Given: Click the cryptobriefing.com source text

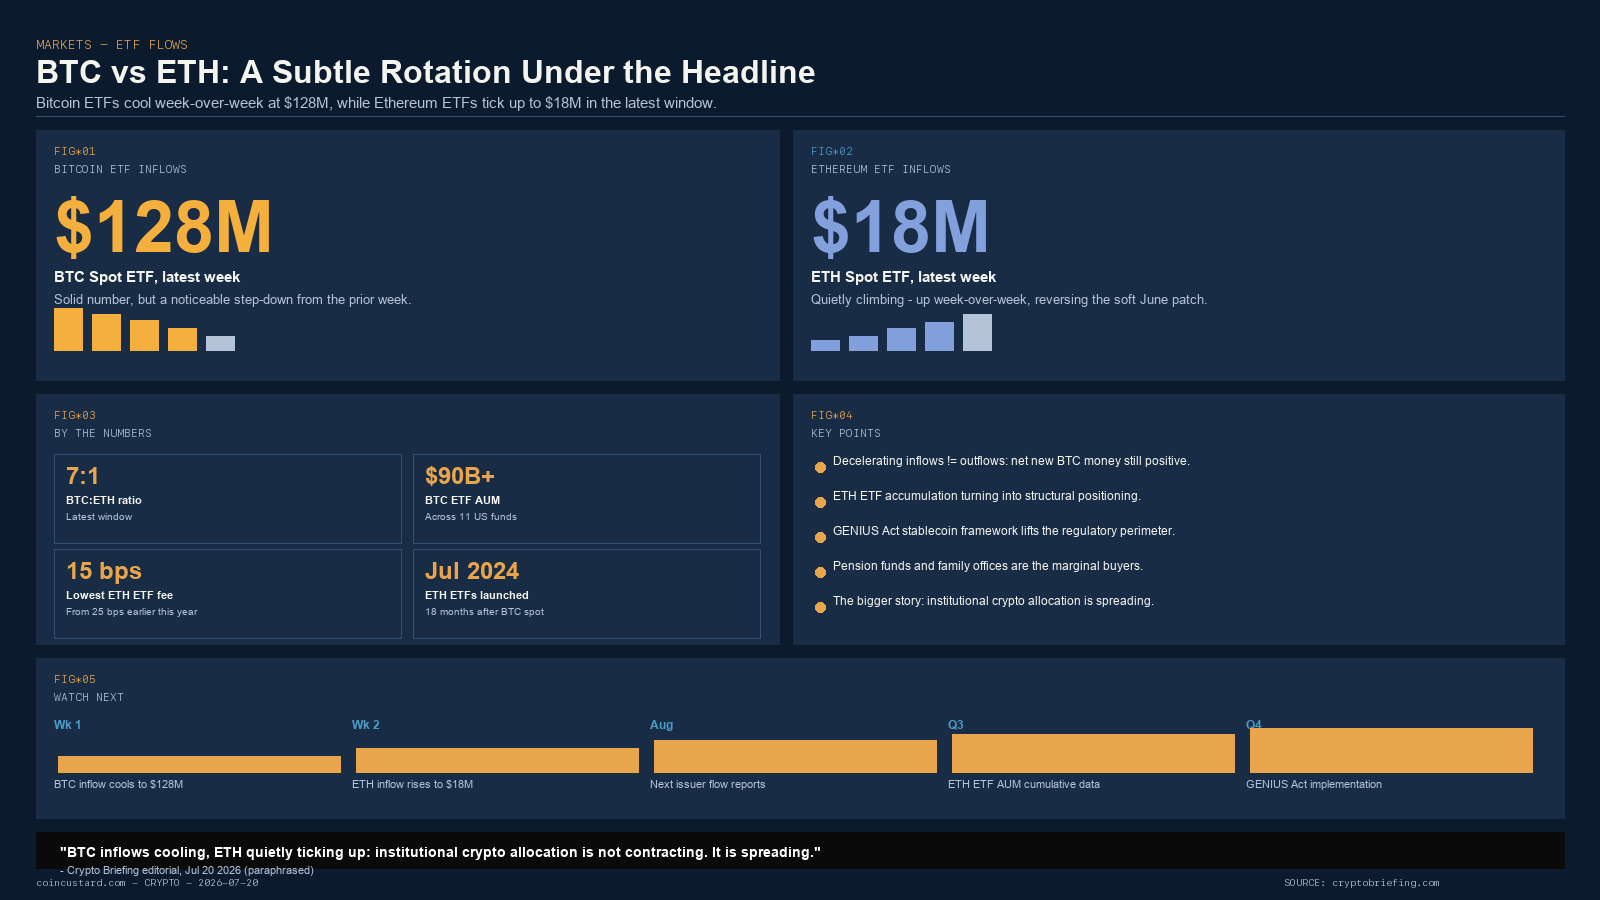Looking at the screenshot, I should click(1362, 883).
